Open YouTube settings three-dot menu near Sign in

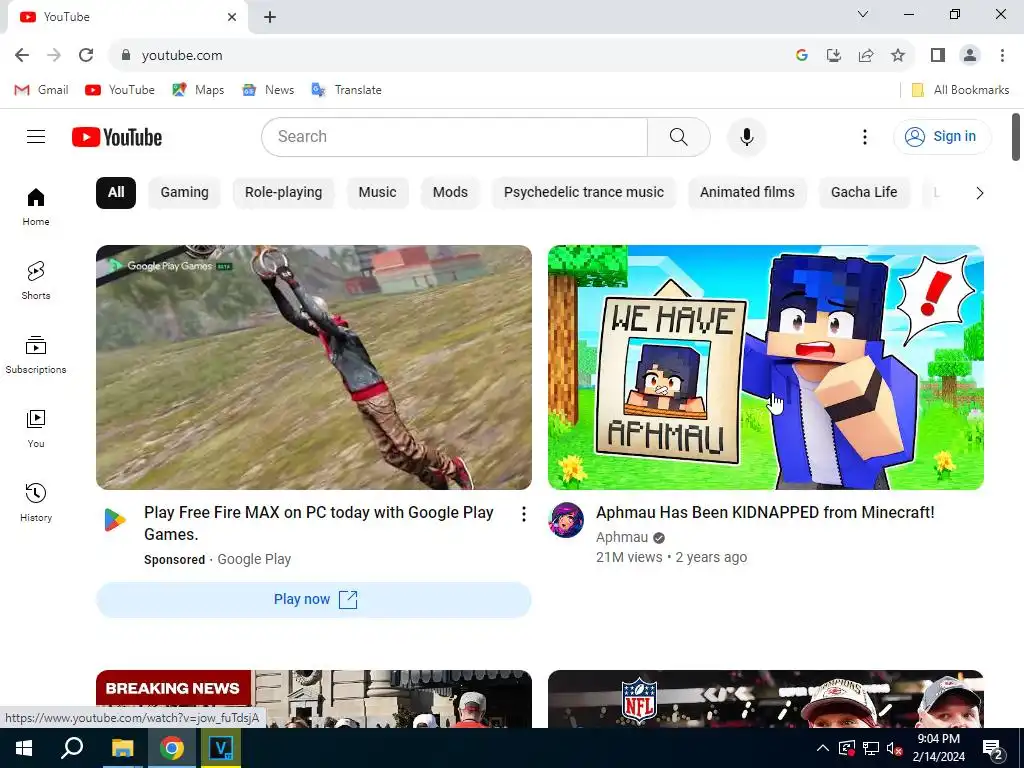(865, 137)
